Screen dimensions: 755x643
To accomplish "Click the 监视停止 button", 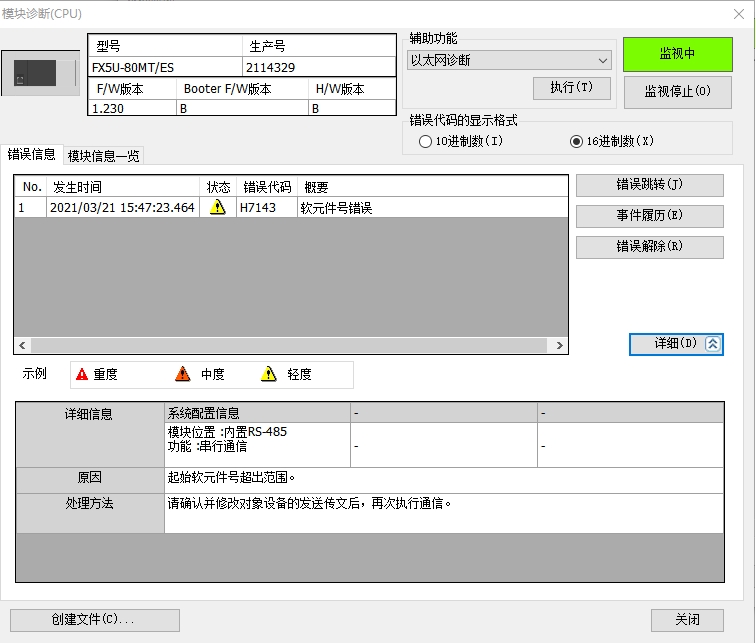I will [x=677, y=92].
